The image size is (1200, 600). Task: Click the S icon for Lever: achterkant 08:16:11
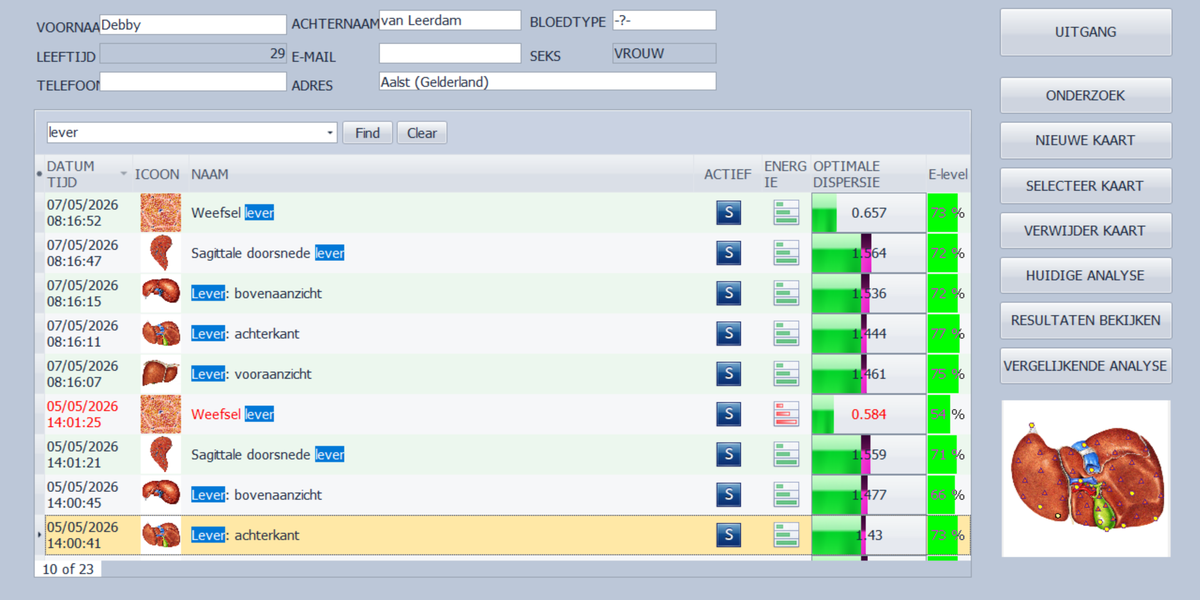tap(728, 333)
